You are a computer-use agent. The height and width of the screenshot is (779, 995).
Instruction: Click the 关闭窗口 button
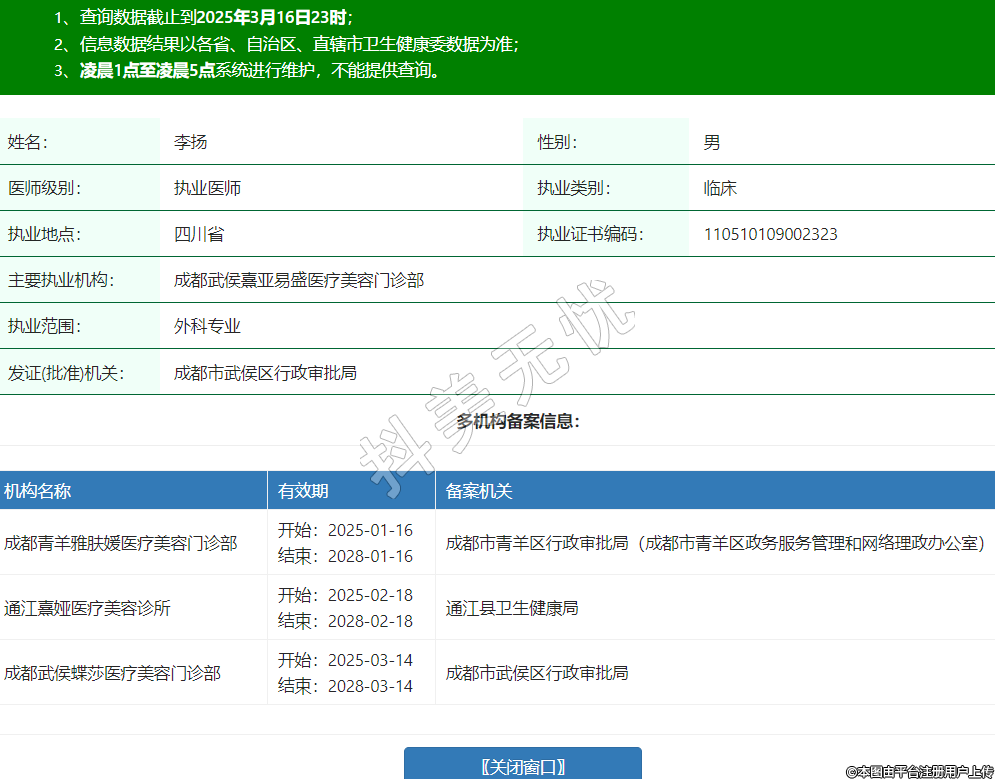click(x=522, y=766)
